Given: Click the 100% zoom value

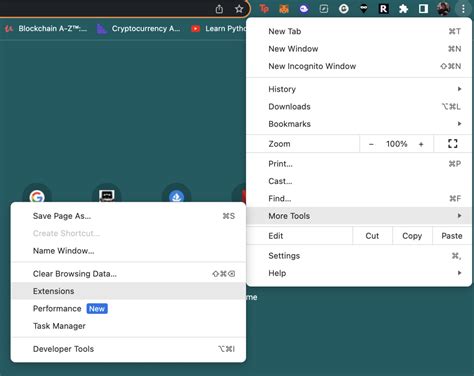Looking at the screenshot, I should coord(397,144).
